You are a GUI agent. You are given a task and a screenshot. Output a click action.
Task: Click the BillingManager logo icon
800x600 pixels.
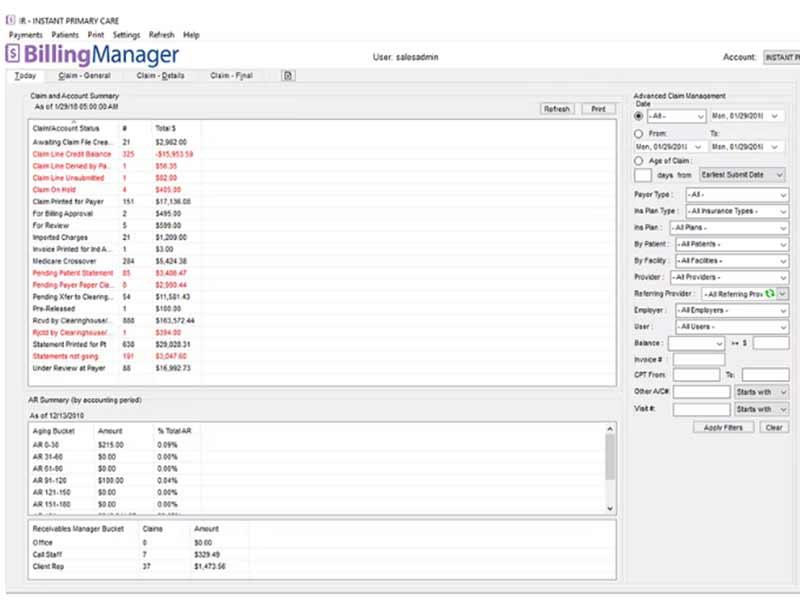13,54
